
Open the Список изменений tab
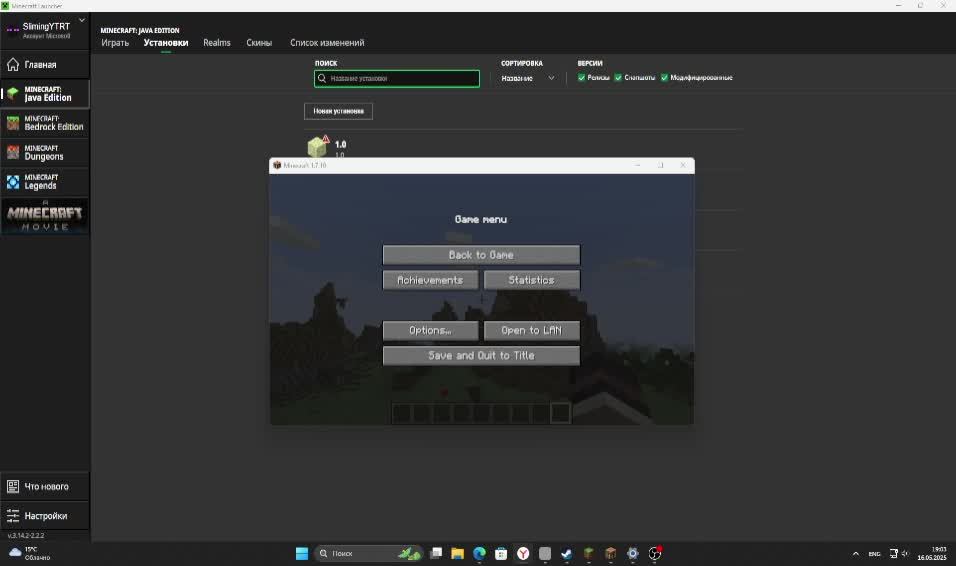(327, 43)
